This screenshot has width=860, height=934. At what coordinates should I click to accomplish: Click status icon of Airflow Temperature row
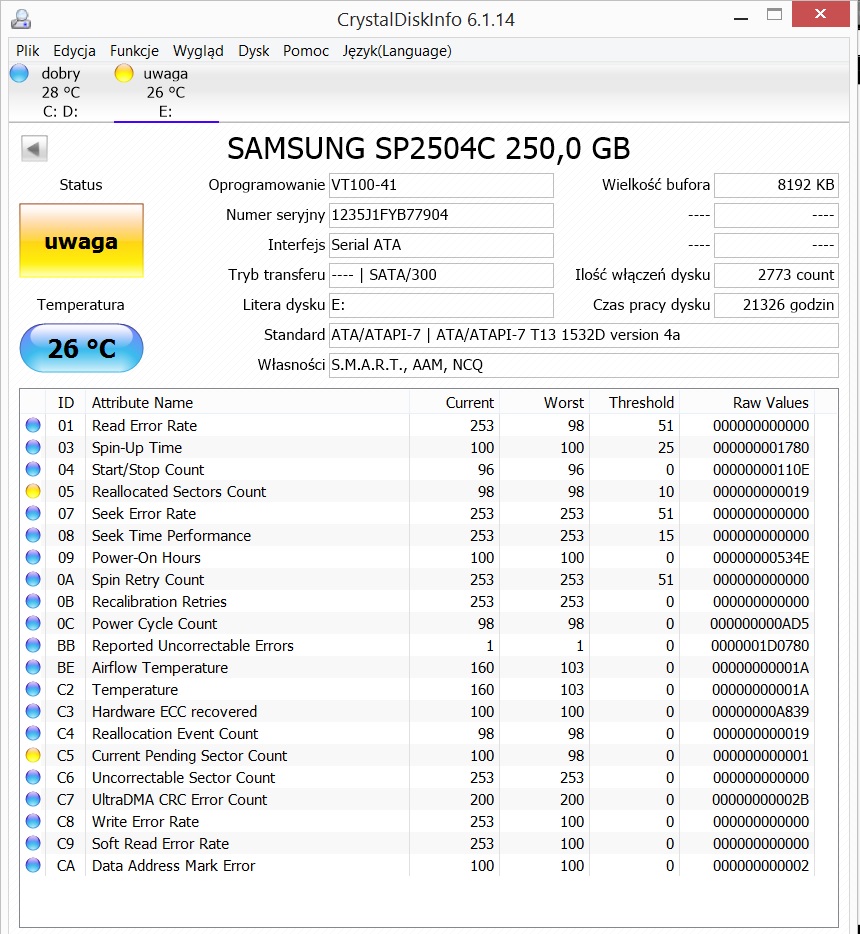(x=33, y=668)
